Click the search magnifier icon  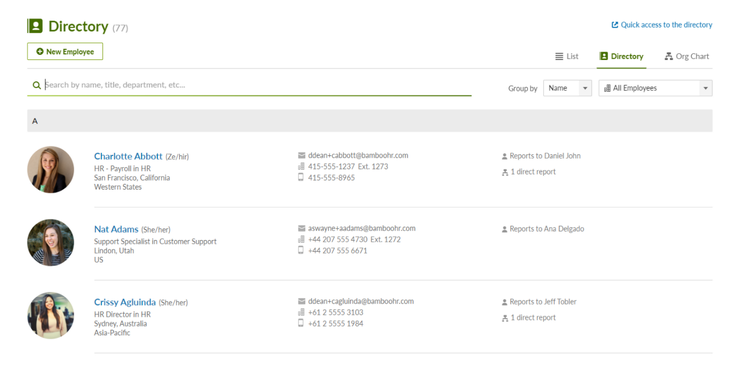tap(36, 85)
